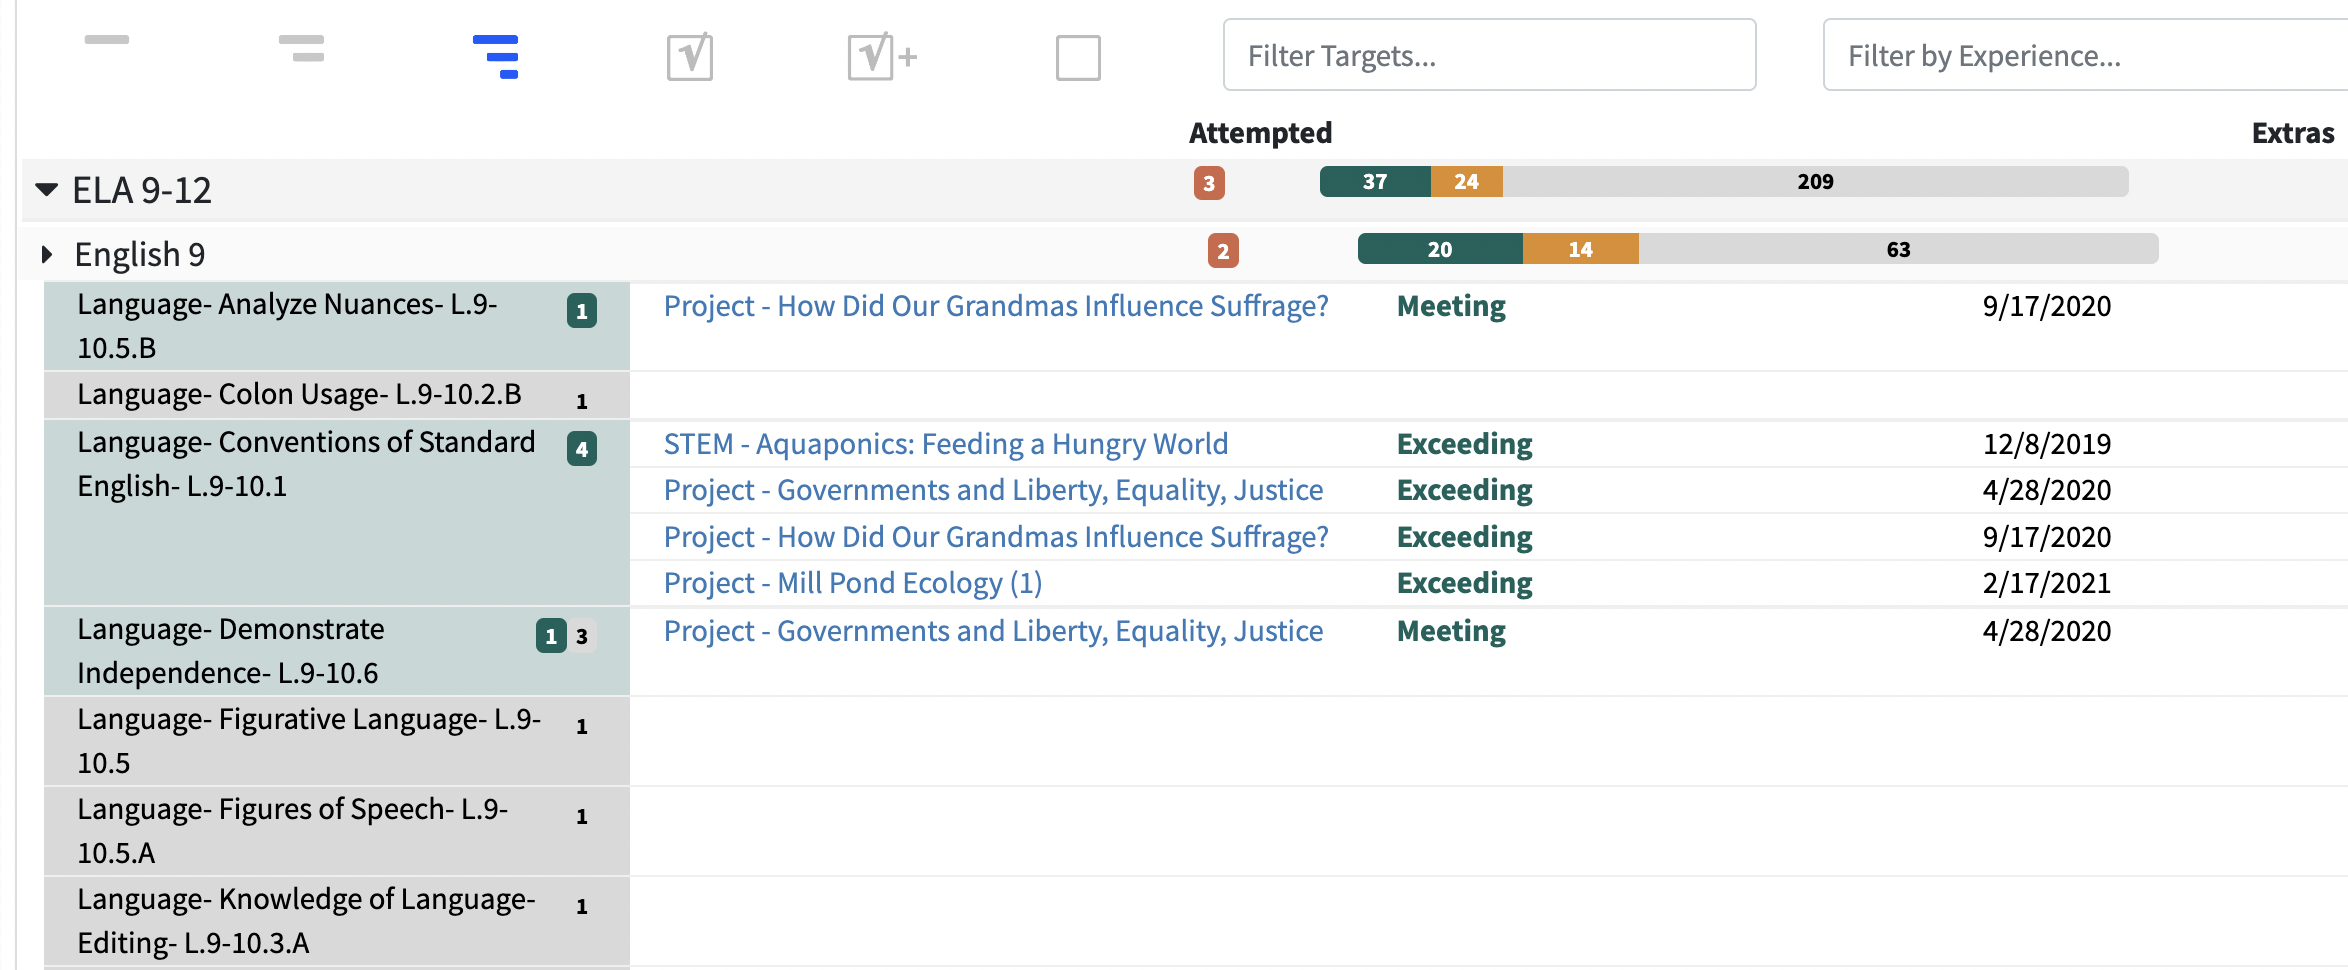The image size is (2348, 970).
Task: Select the single-level outline view icon
Action: [x=107, y=40]
